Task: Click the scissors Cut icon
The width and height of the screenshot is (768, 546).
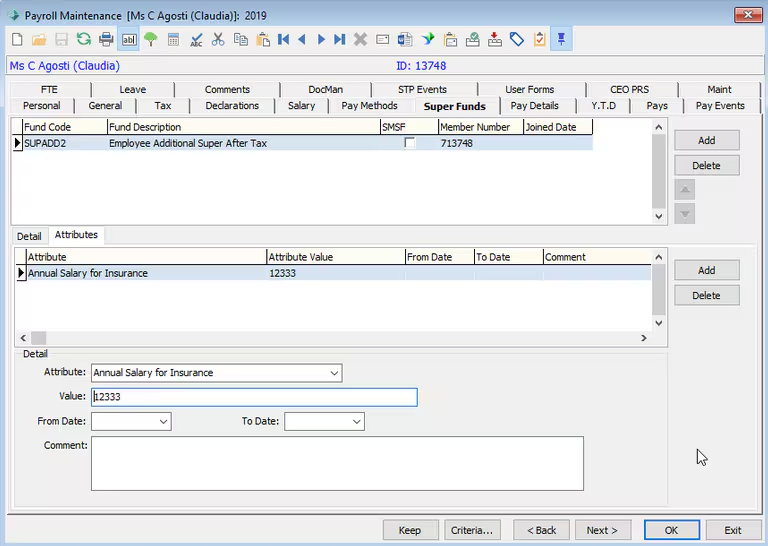Action: point(218,39)
